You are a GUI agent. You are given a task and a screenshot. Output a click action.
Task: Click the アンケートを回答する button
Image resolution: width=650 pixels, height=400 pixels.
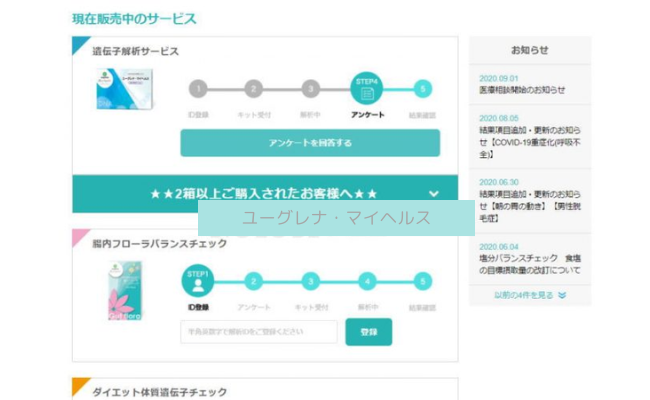click(310, 143)
